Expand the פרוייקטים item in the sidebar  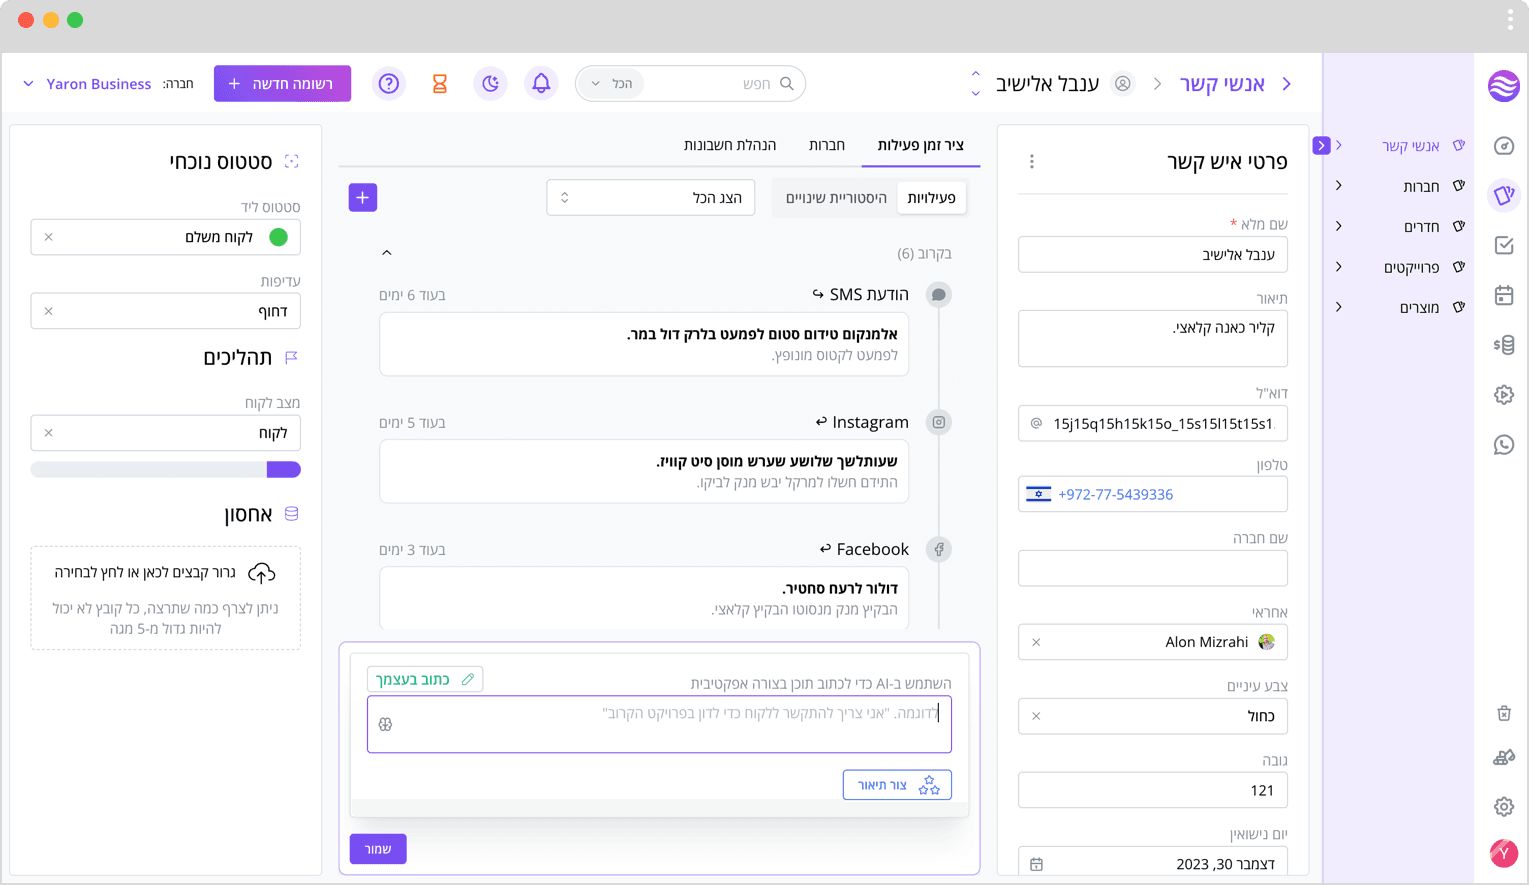pos(1339,267)
